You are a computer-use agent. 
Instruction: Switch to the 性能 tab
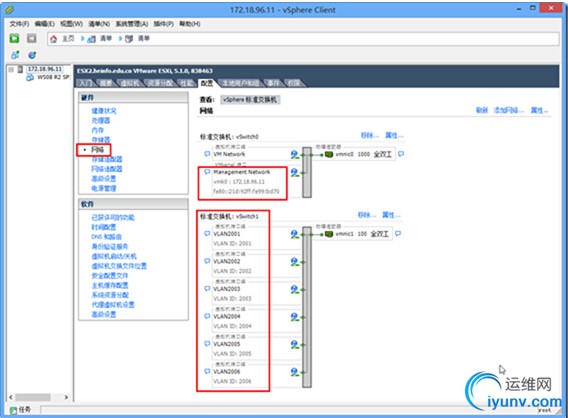(x=186, y=83)
